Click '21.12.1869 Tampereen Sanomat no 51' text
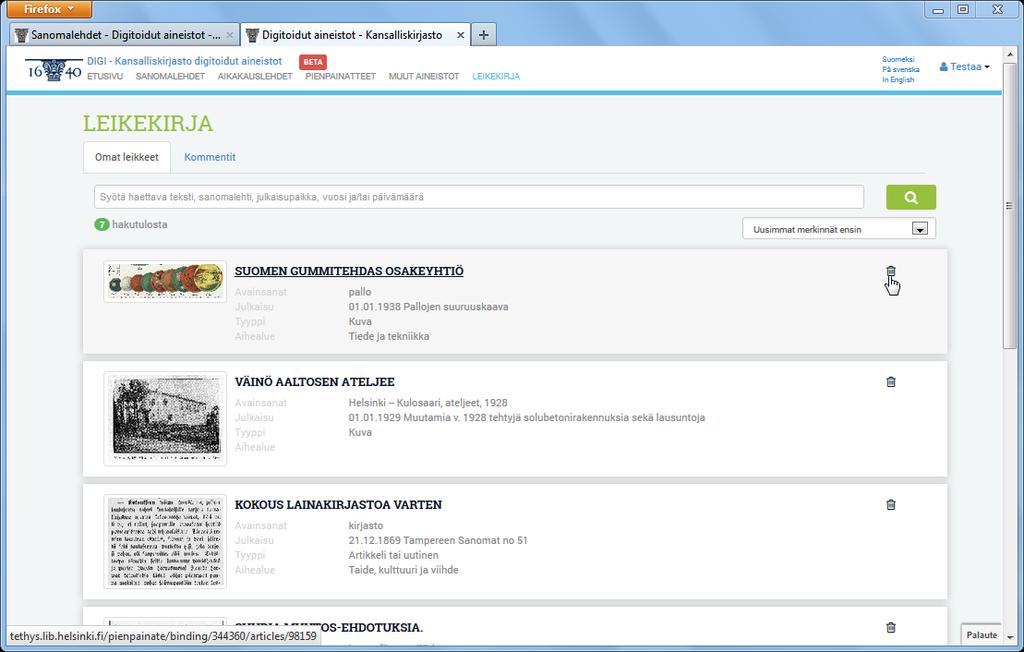Image resolution: width=1024 pixels, height=652 pixels. coord(438,540)
